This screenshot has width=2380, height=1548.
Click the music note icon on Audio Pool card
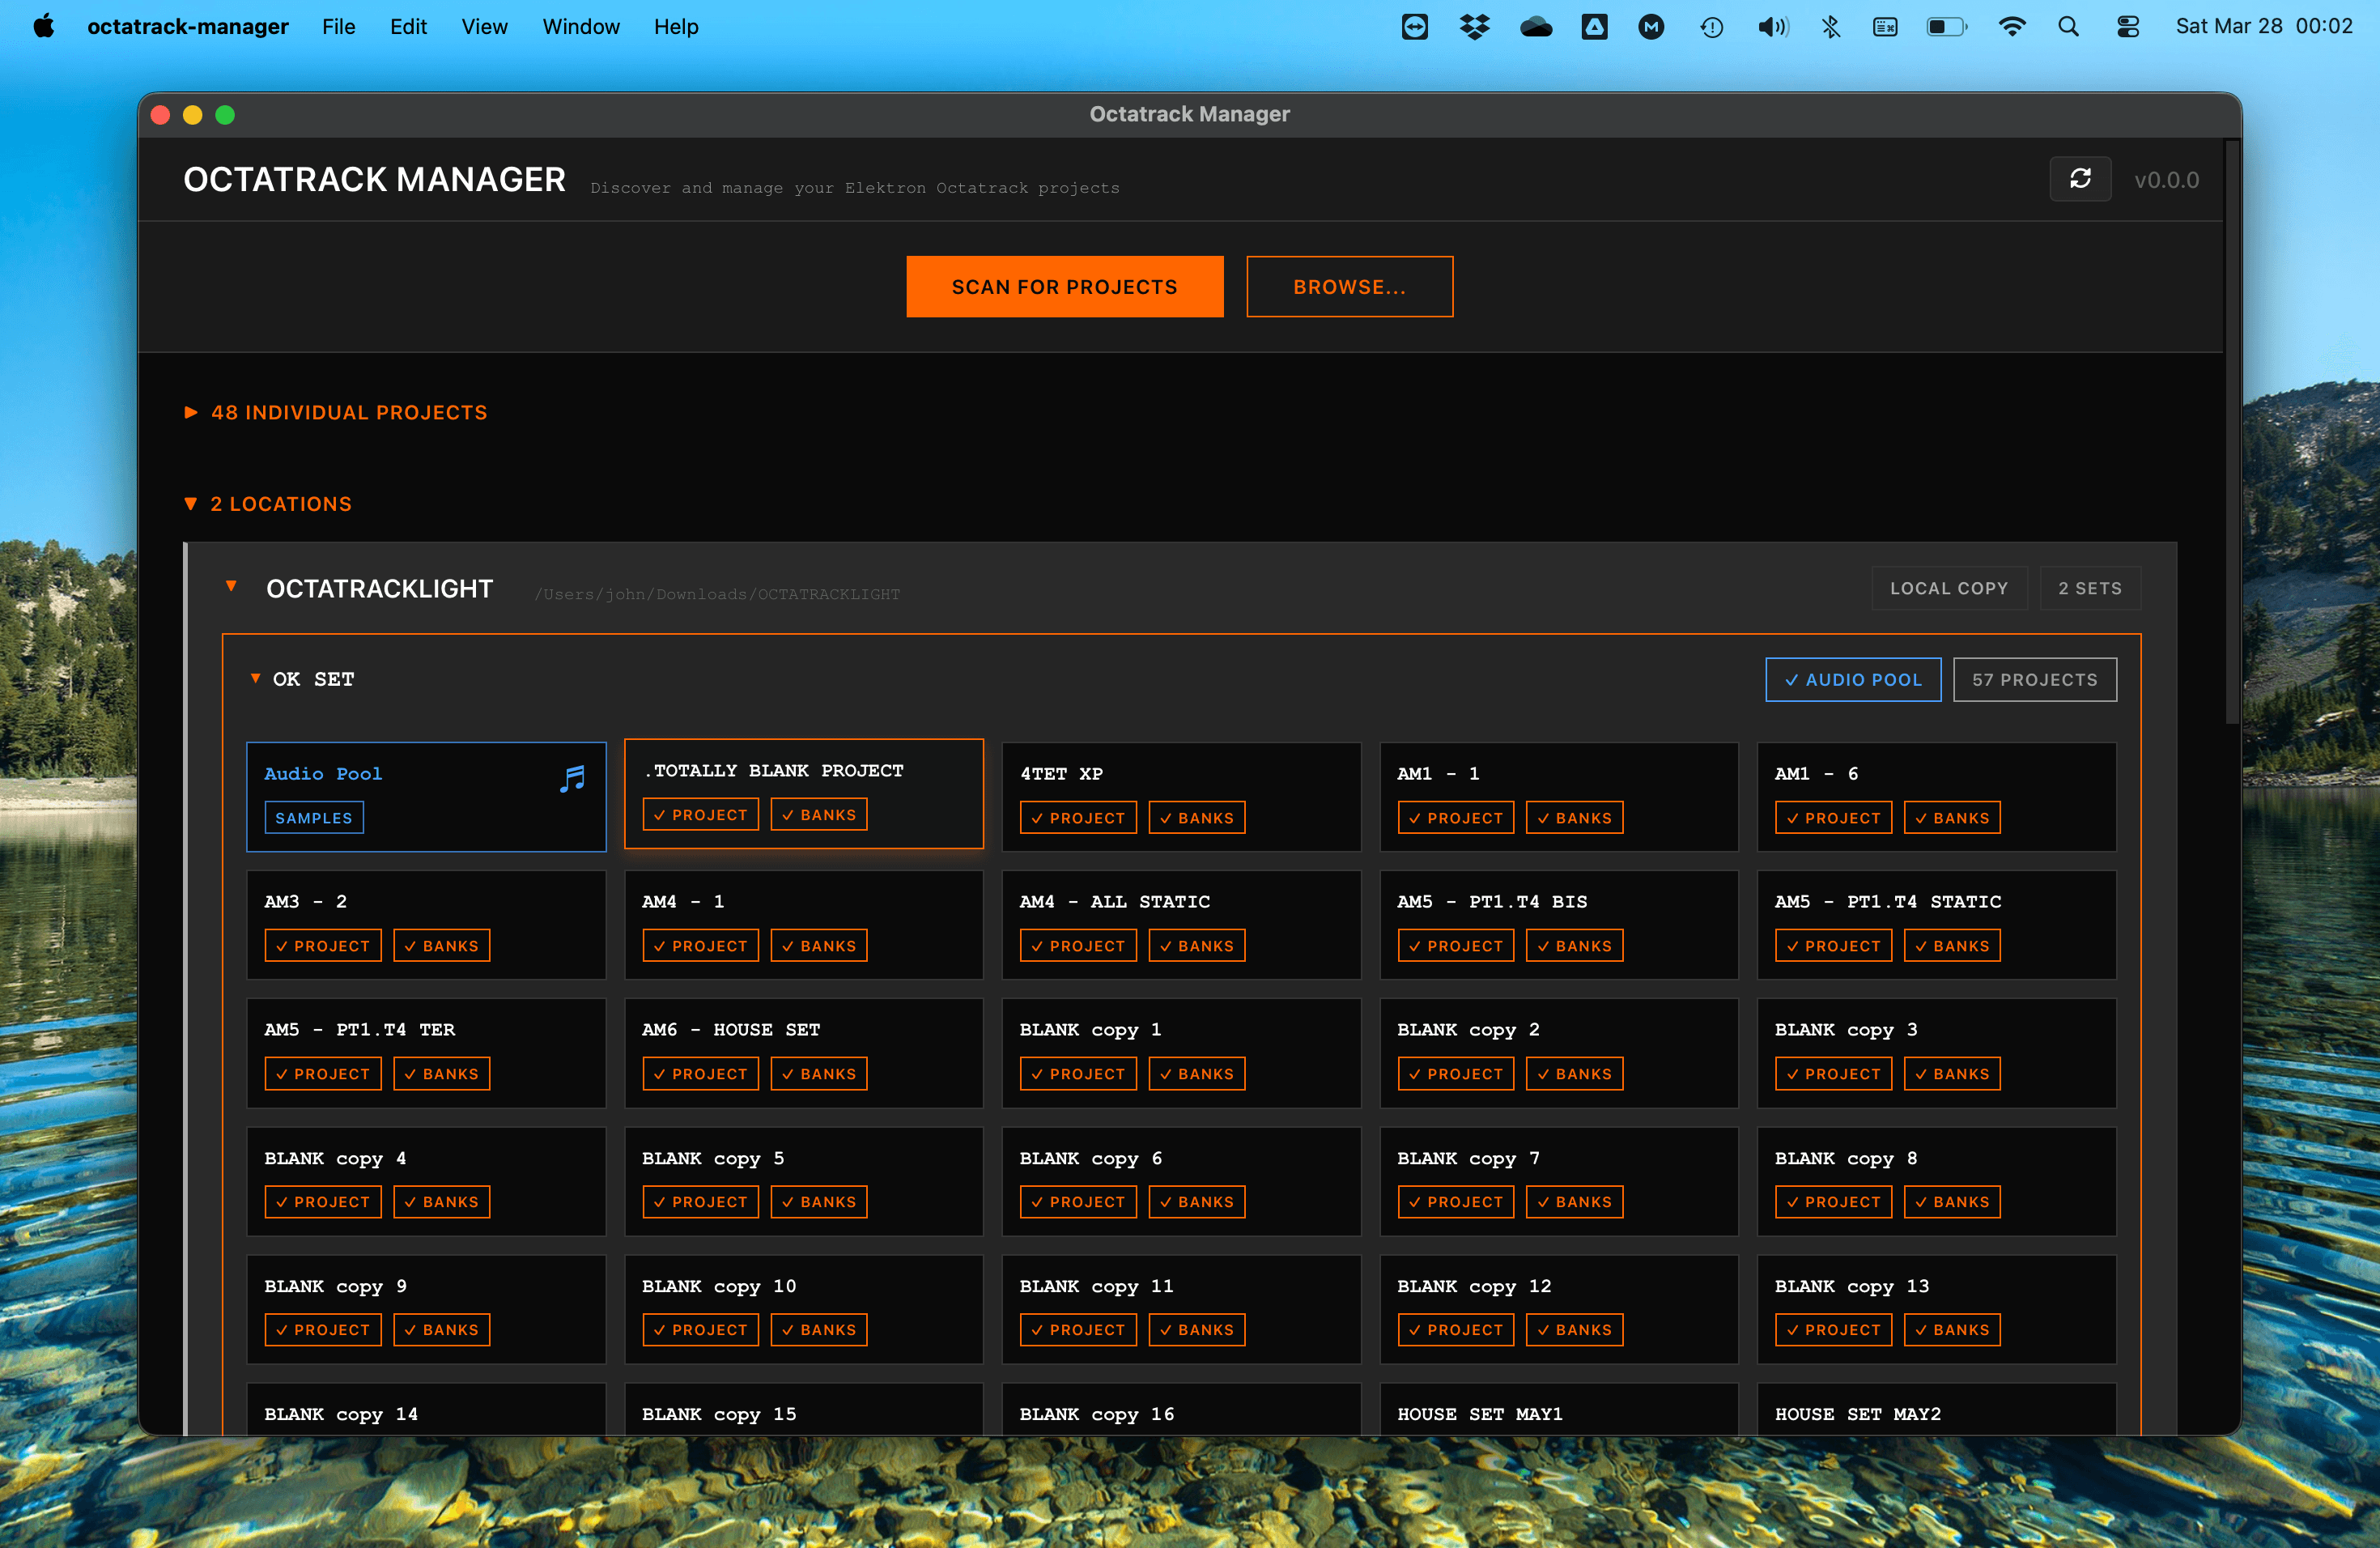coord(573,779)
